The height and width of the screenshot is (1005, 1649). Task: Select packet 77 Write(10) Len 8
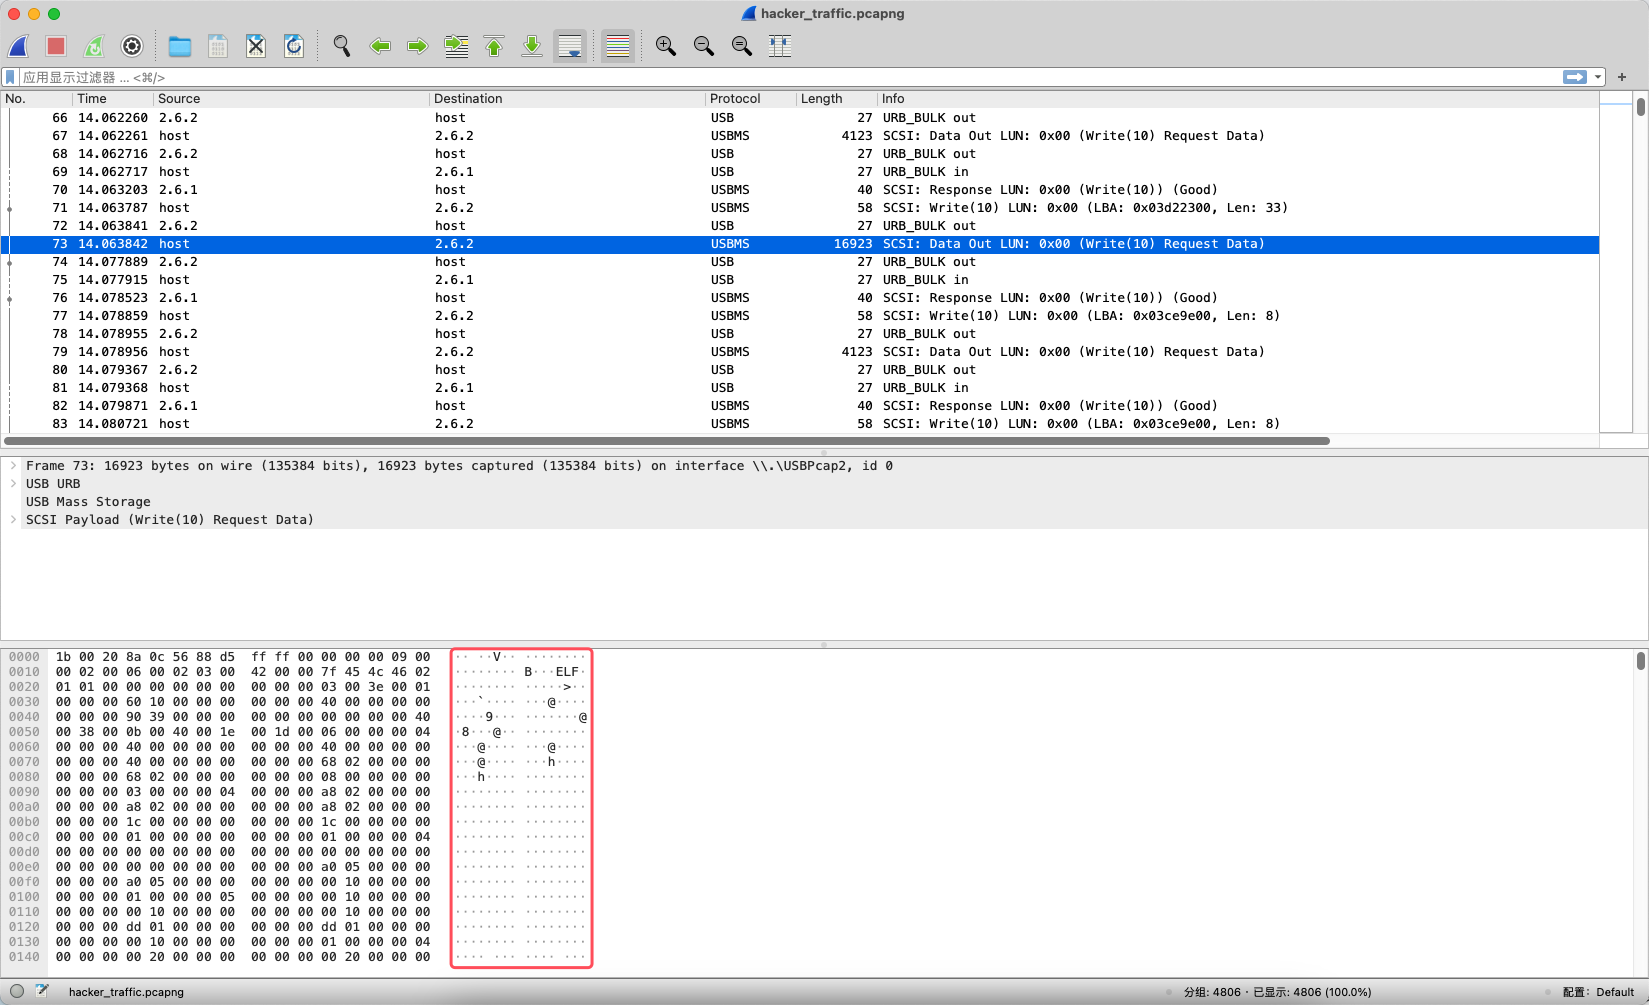tap(800, 316)
